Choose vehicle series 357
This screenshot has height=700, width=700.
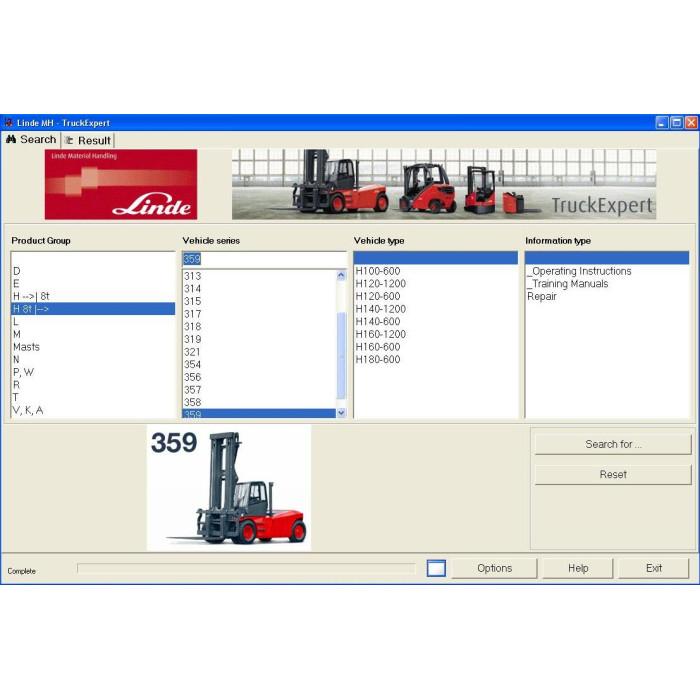[259, 390]
